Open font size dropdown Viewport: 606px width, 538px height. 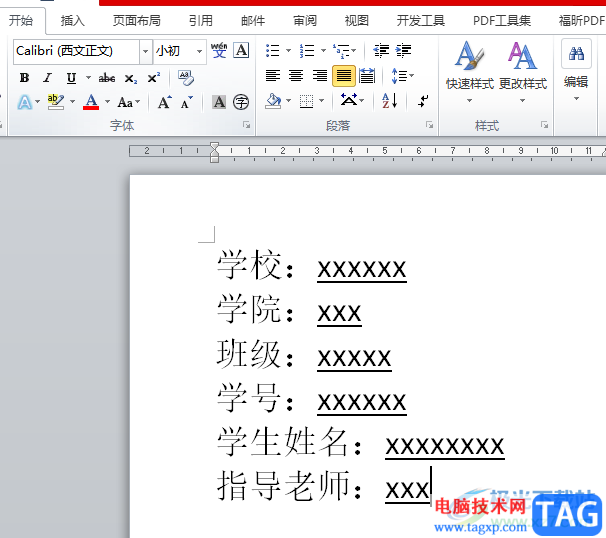click(x=199, y=51)
